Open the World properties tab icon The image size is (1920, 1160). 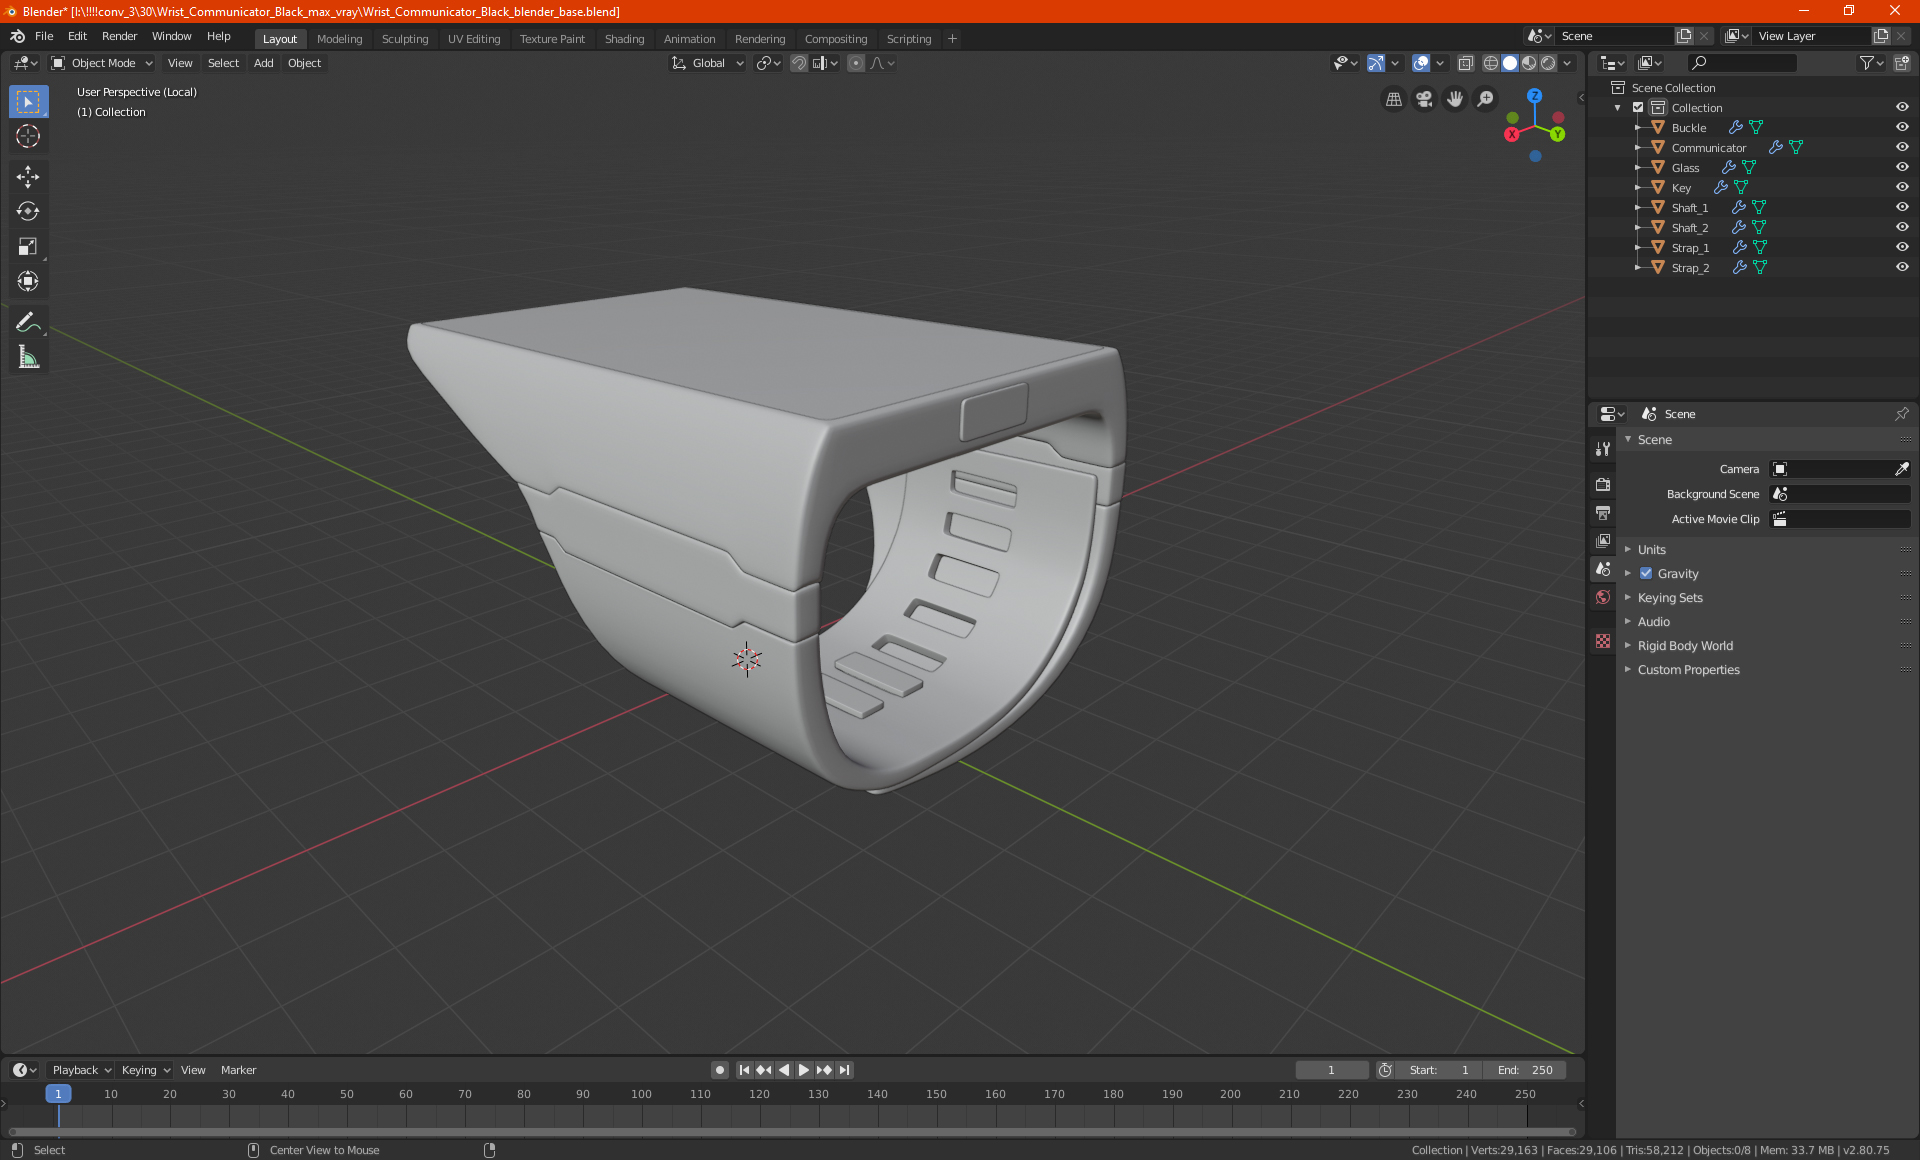click(x=1603, y=597)
